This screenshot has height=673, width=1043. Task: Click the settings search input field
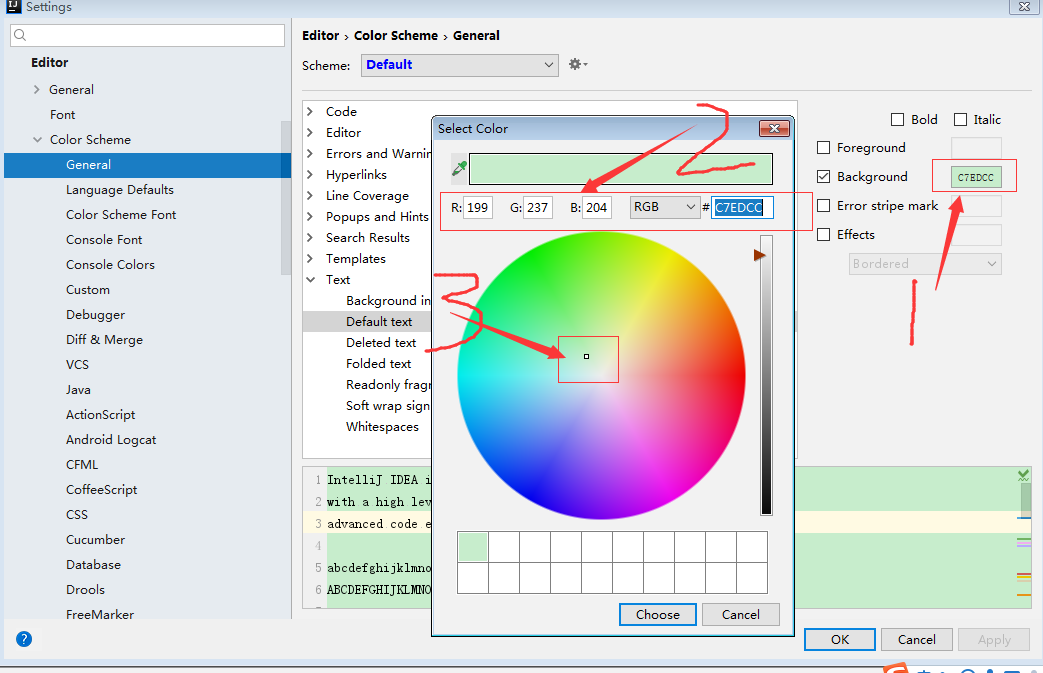148,35
